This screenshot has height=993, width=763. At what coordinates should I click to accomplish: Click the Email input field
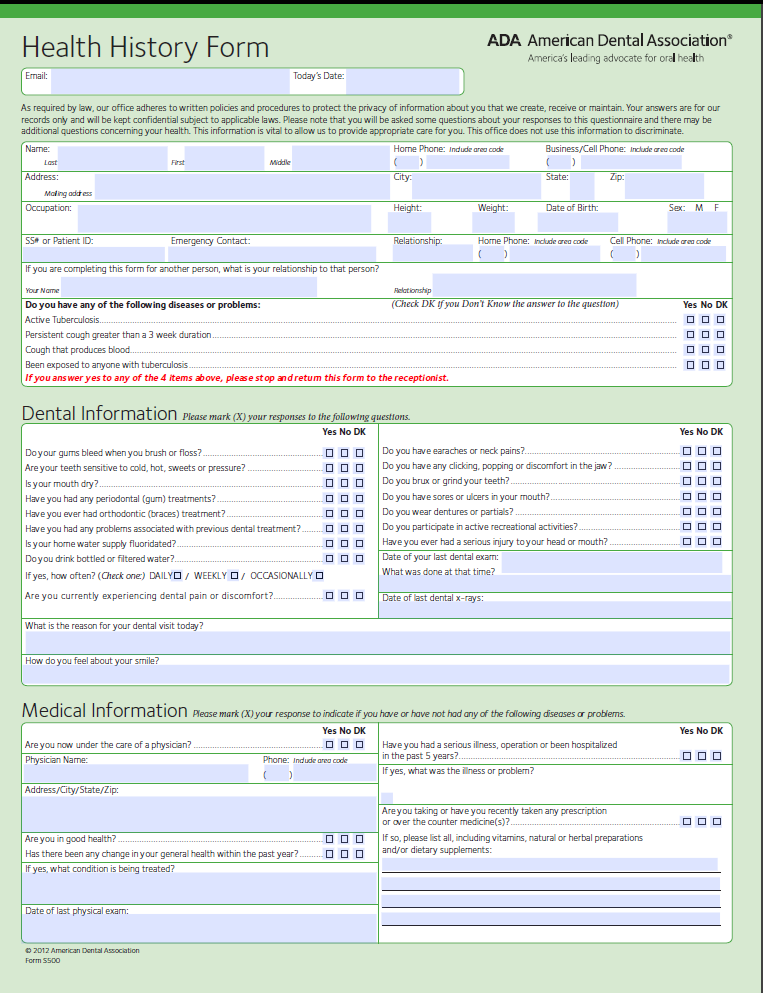tap(170, 82)
